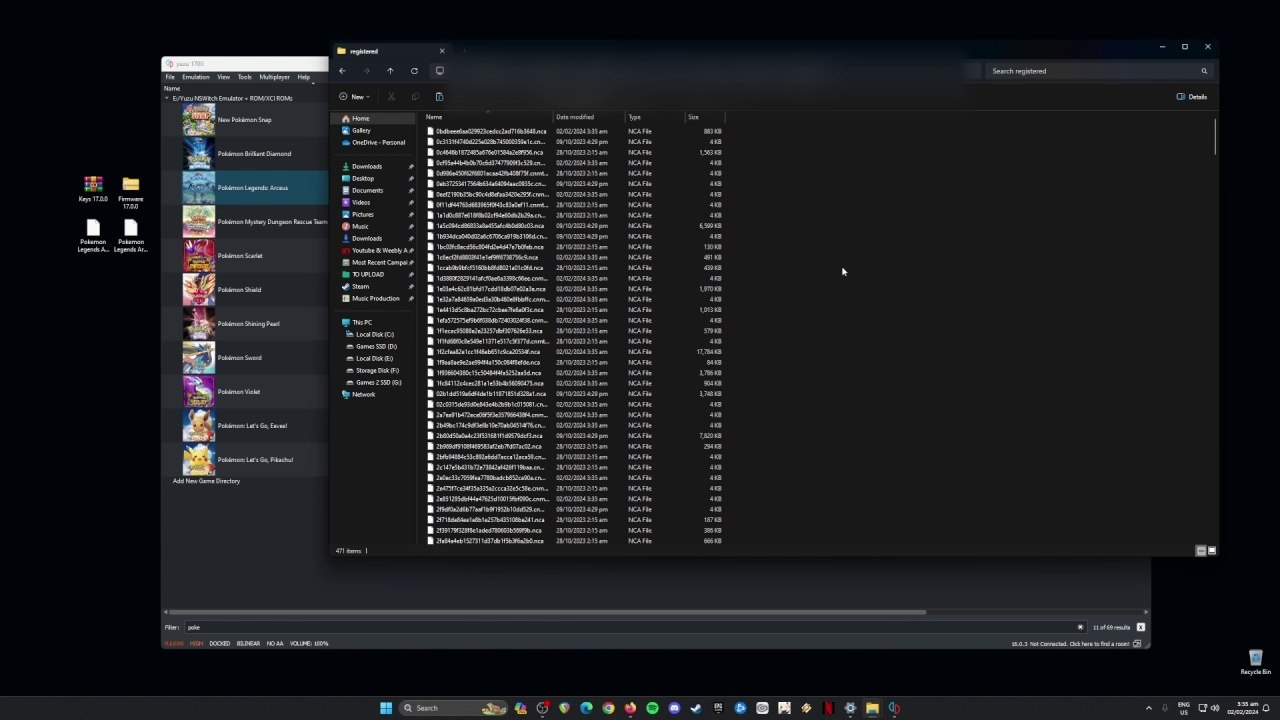Open the TO UPLOAD folder
This screenshot has height=720, width=1280.
tap(367, 274)
